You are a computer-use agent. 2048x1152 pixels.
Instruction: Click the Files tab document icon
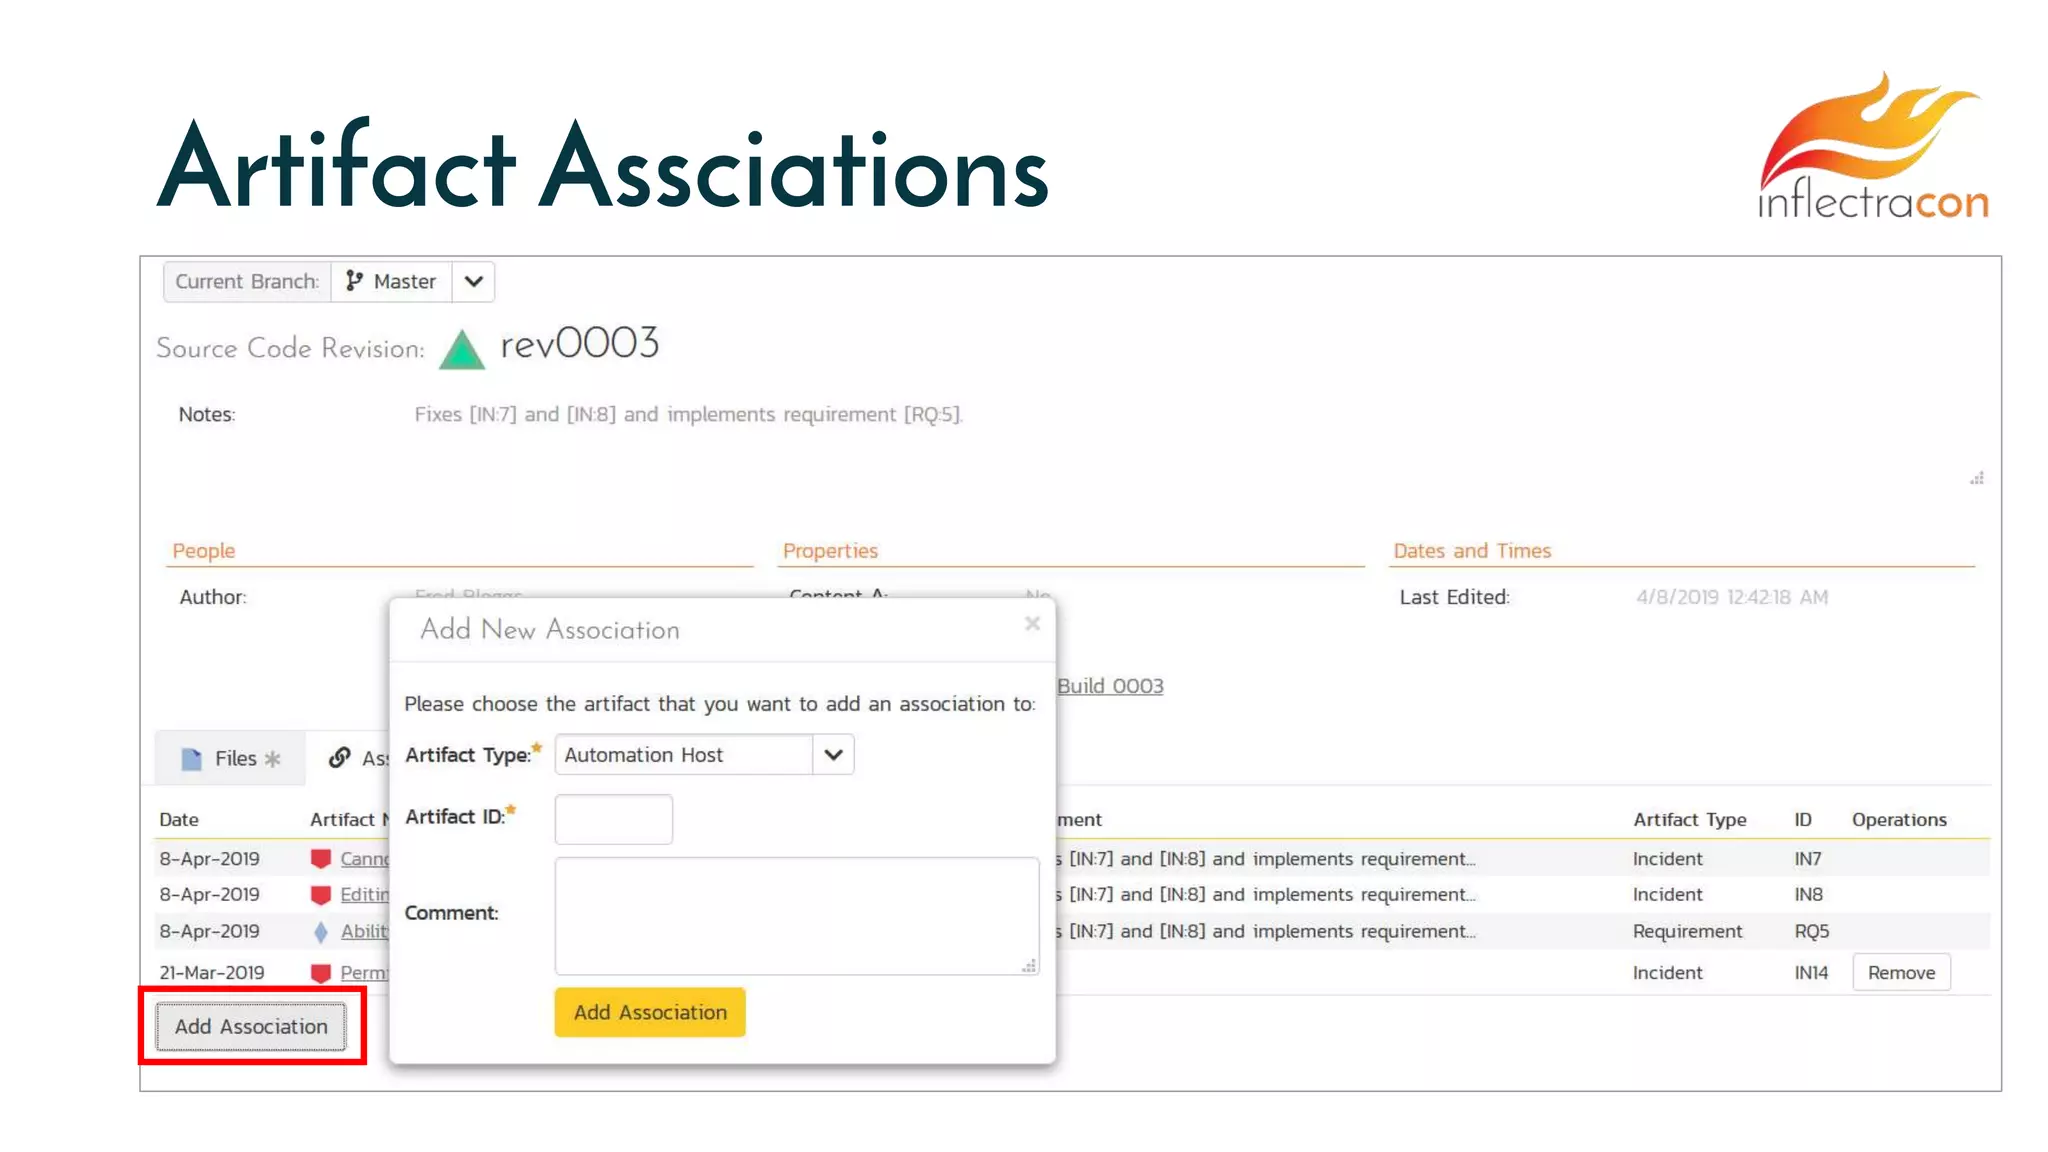[x=191, y=759]
